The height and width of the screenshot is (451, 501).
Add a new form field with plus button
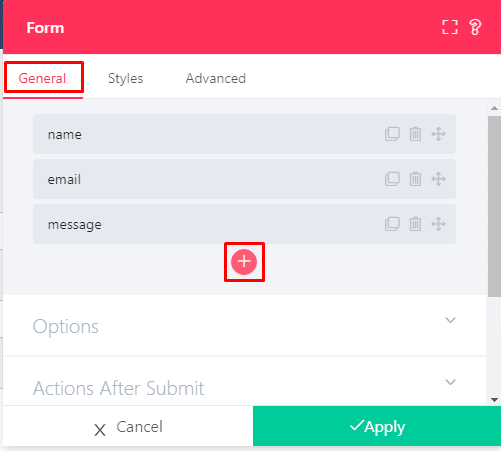(244, 262)
